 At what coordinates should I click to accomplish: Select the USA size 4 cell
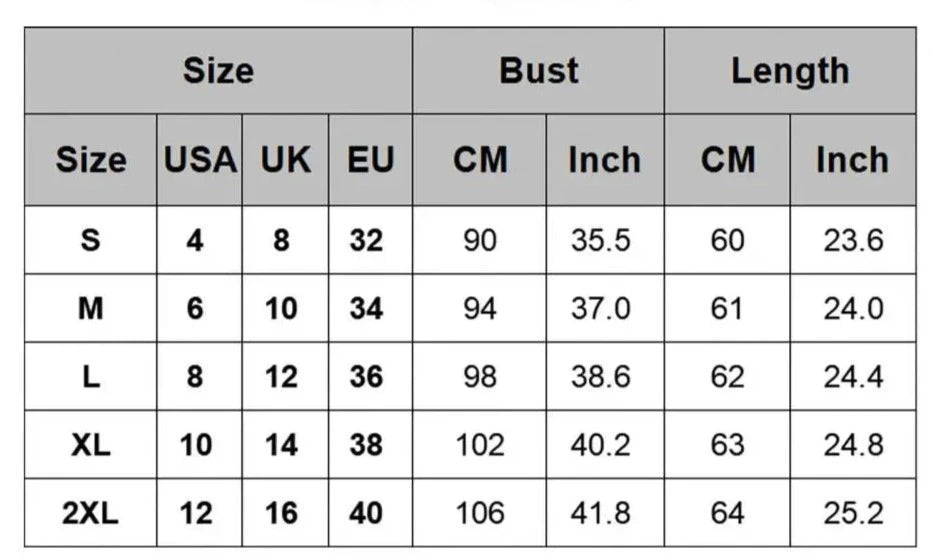(196, 241)
